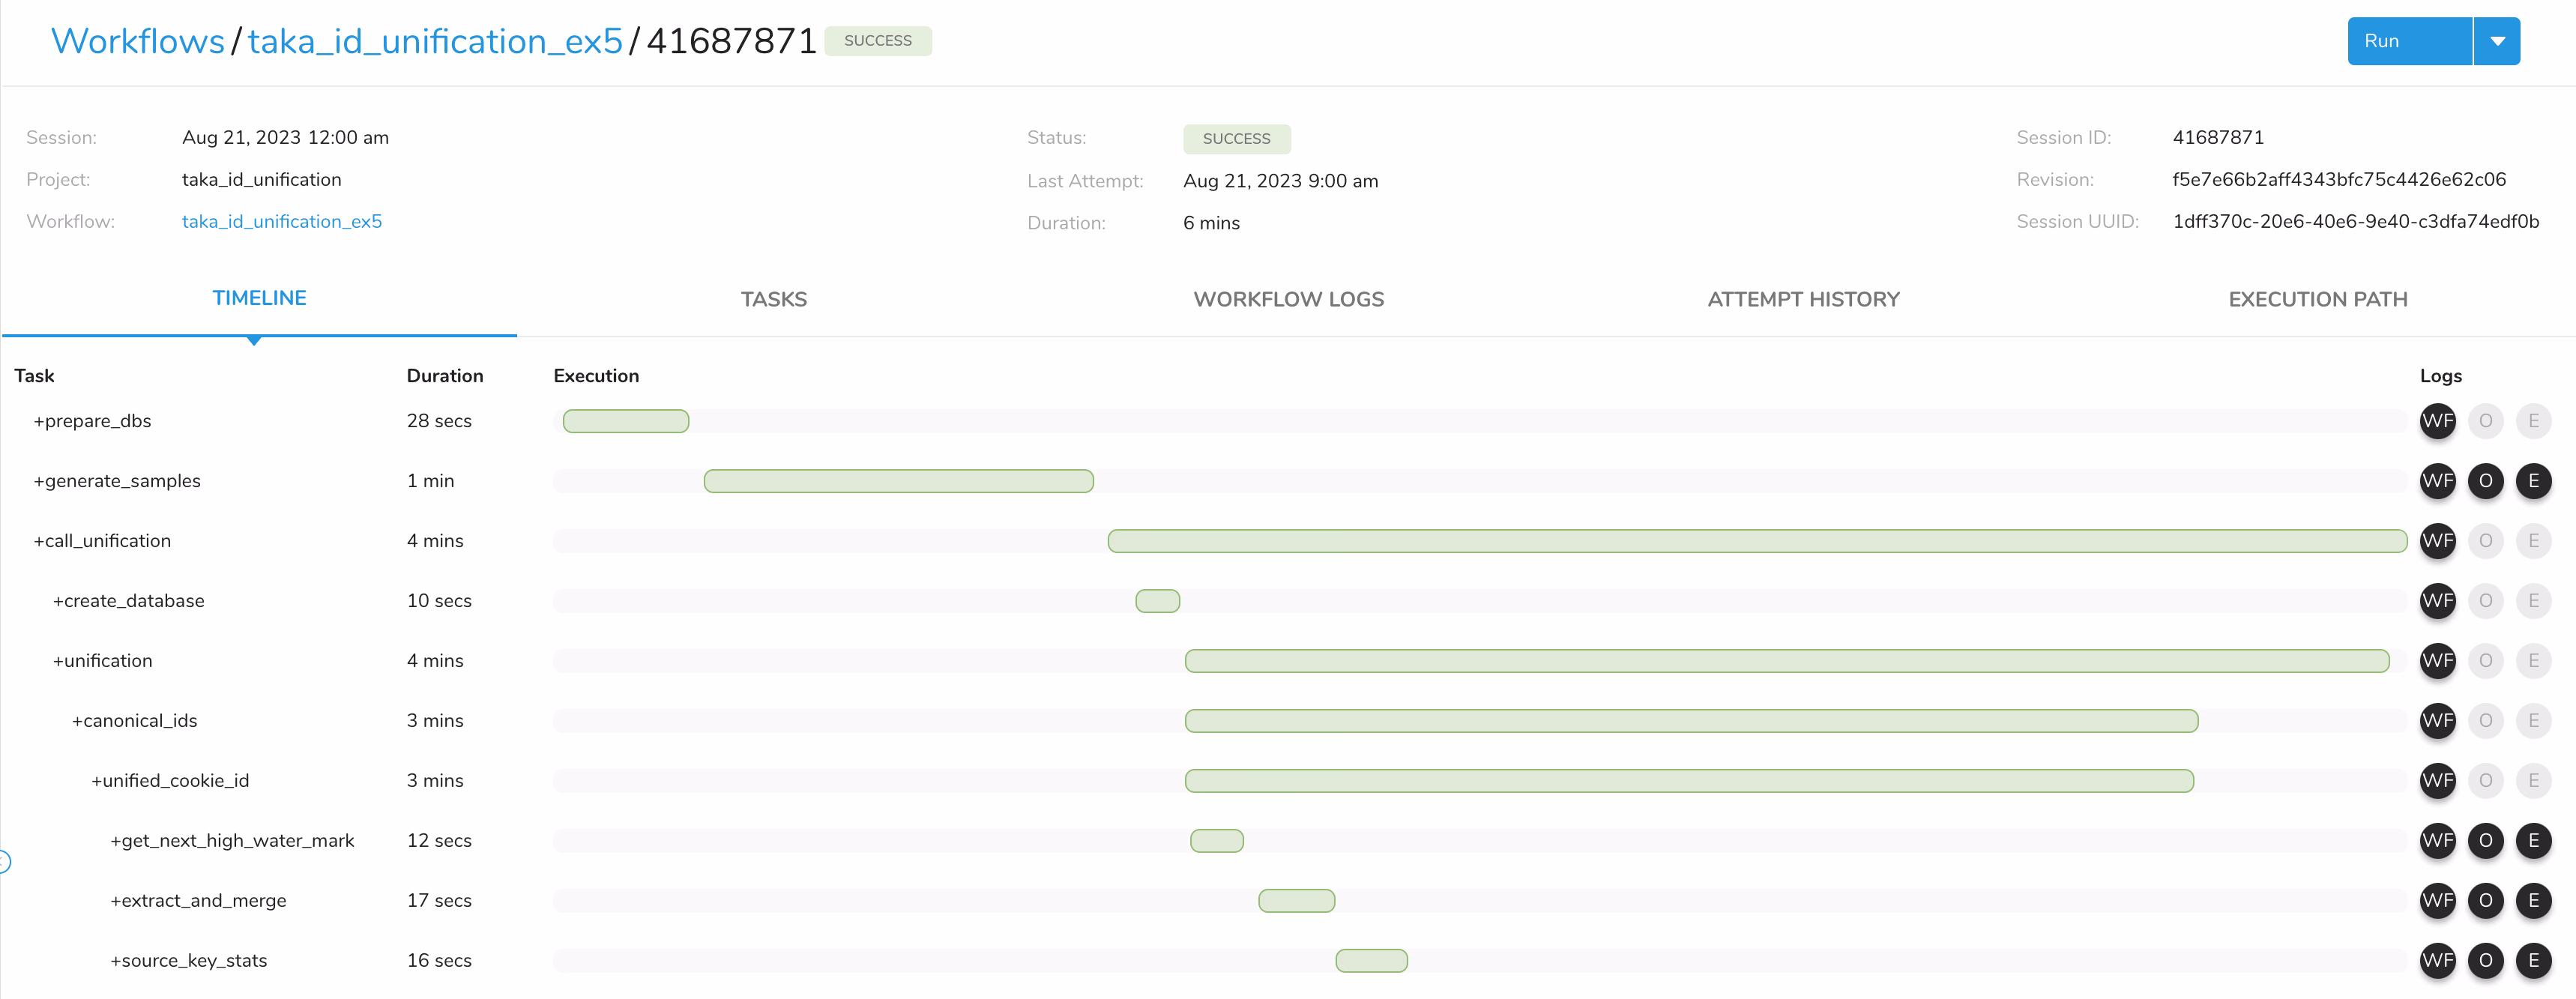Open workflow logs (WF) for +prepare_dbs
2576x999 pixels.
(2439, 421)
